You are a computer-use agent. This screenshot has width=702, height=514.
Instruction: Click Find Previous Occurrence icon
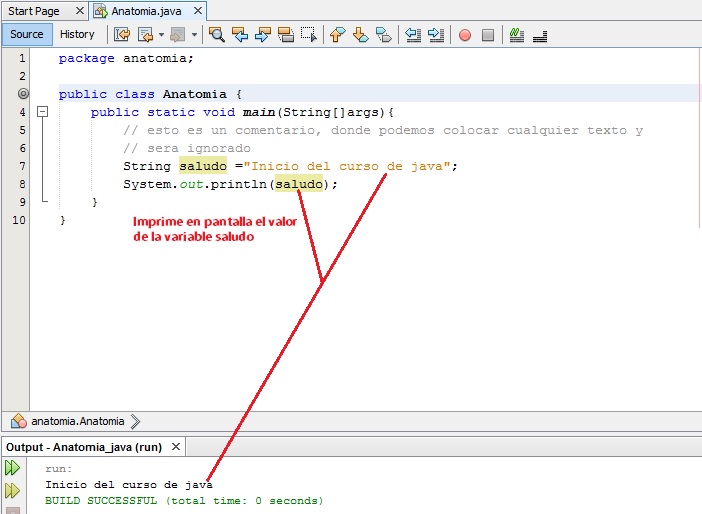(240, 35)
